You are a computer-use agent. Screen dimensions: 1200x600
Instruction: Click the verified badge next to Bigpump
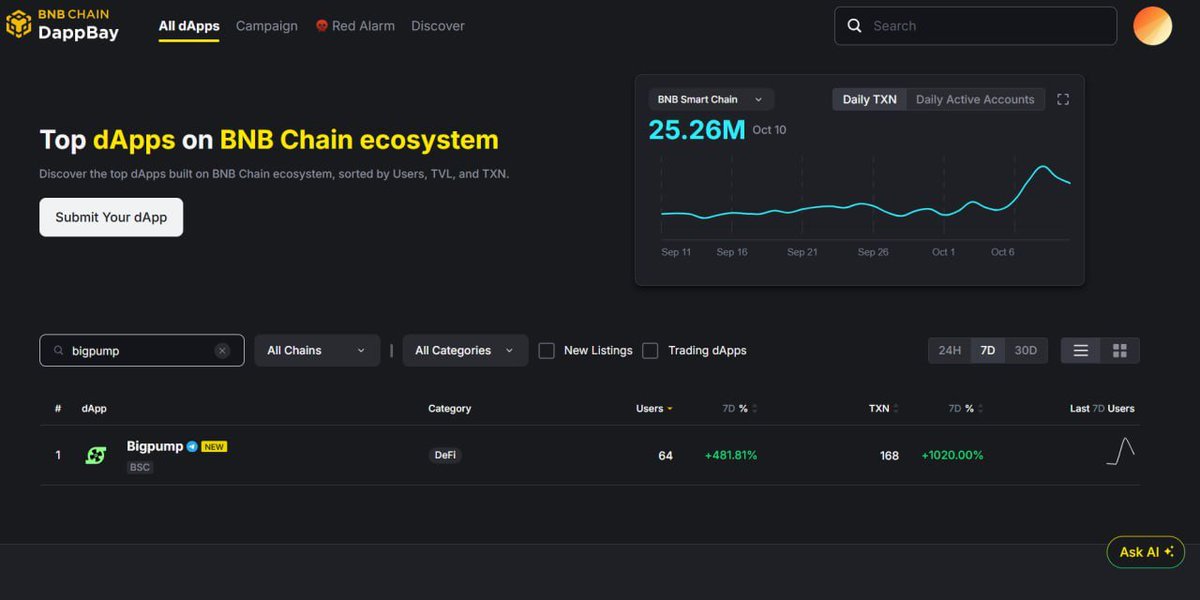(x=192, y=447)
